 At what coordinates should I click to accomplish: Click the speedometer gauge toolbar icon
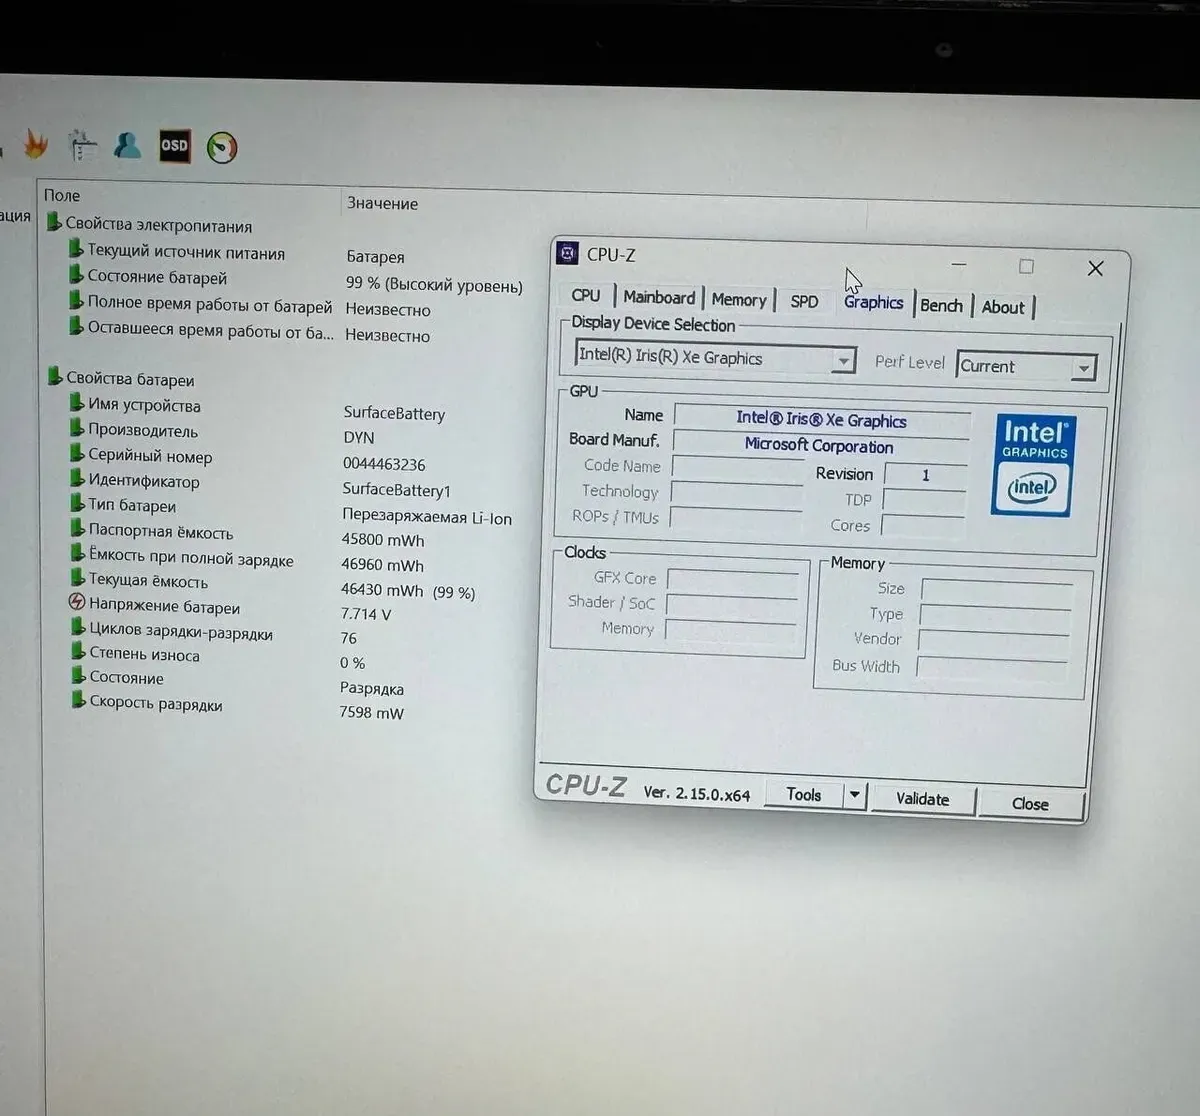click(221, 148)
